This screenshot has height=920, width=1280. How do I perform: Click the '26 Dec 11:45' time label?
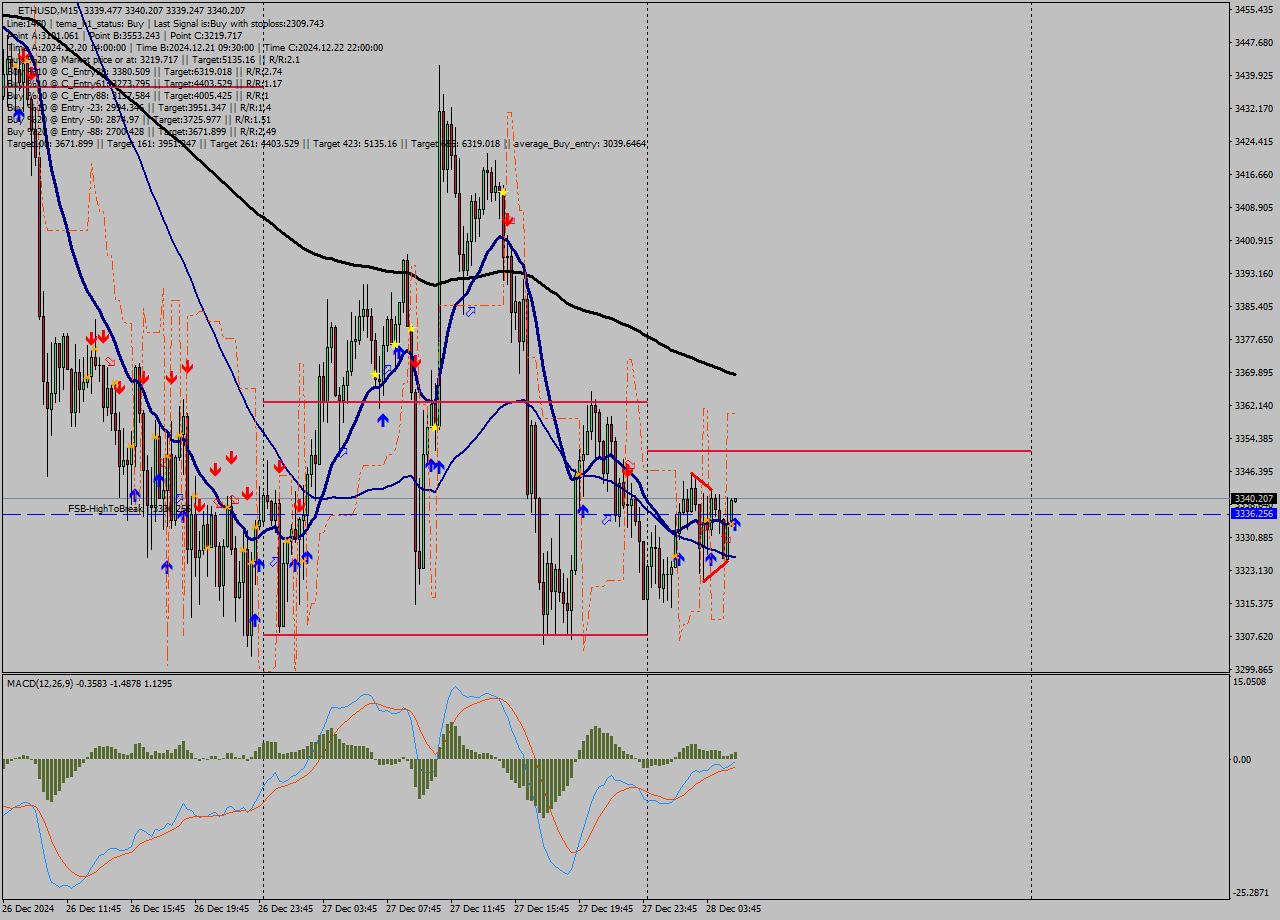[x=94, y=909]
